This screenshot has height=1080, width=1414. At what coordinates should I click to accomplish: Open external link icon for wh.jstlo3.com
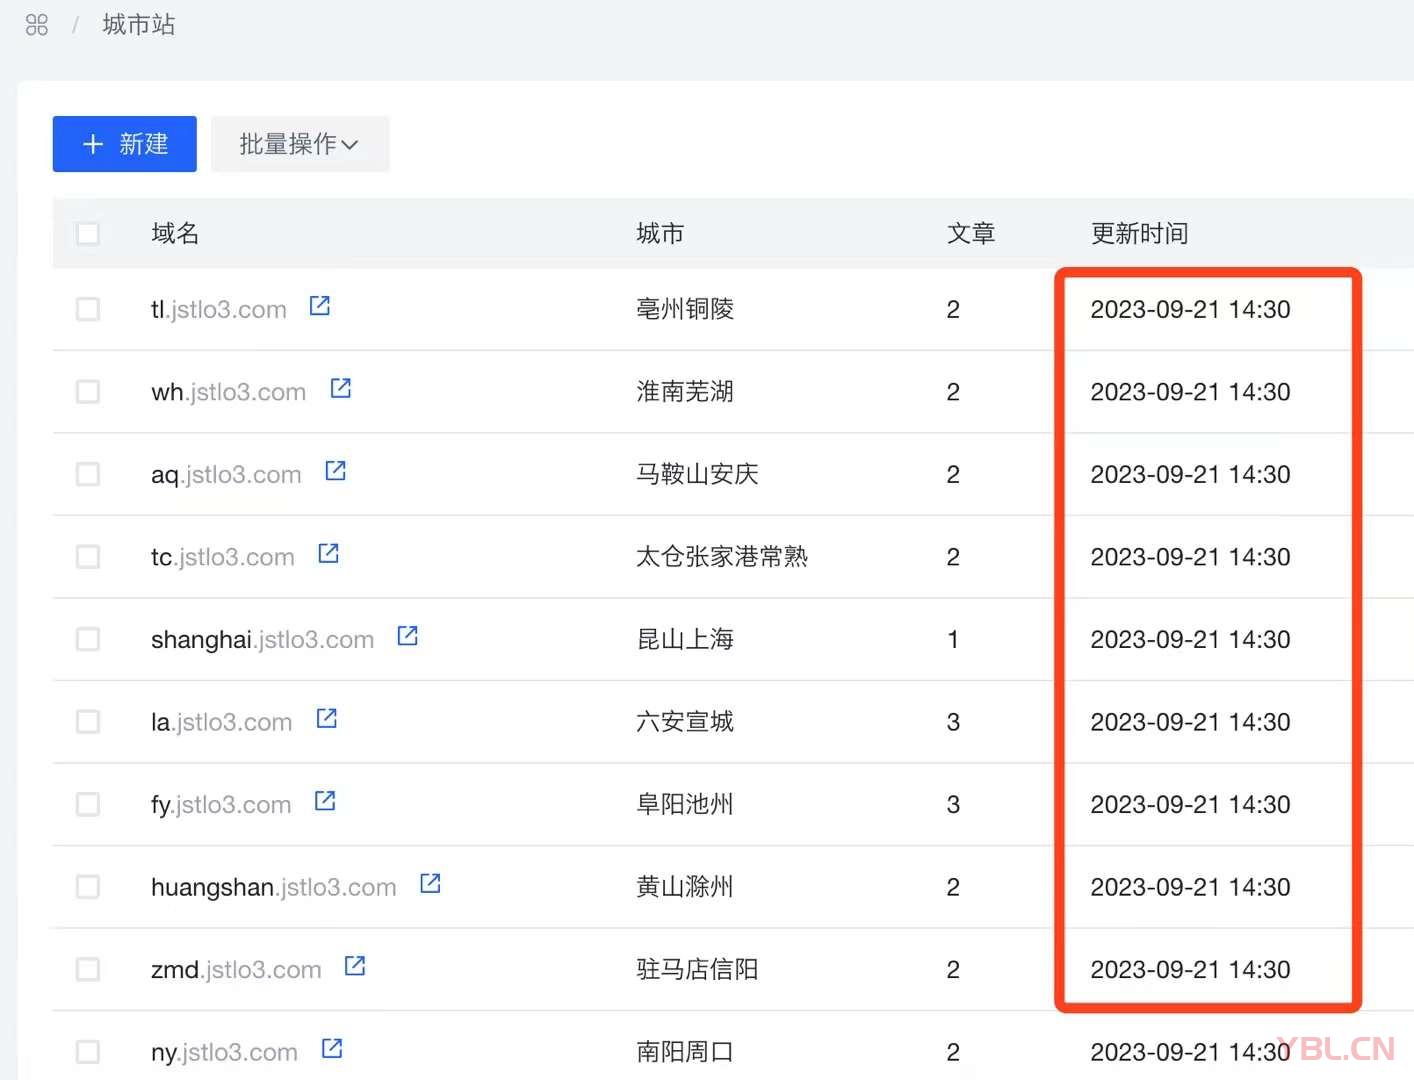[341, 388]
